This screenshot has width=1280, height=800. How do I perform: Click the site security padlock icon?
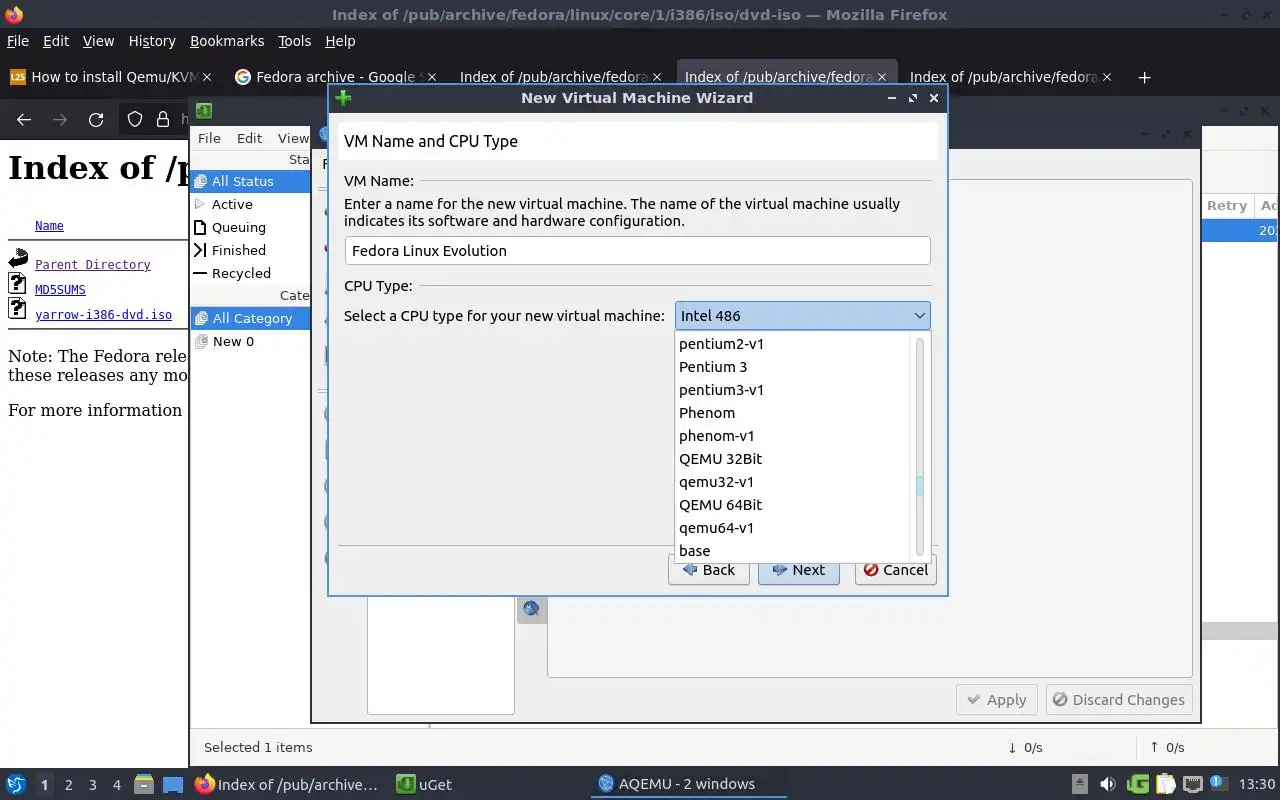click(162, 119)
